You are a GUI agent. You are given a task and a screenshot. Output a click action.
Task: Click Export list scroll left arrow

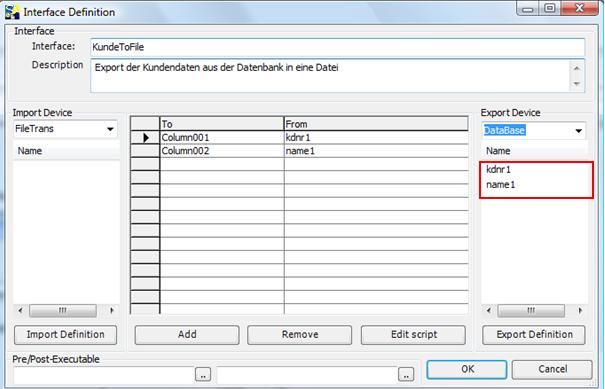(x=489, y=310)
